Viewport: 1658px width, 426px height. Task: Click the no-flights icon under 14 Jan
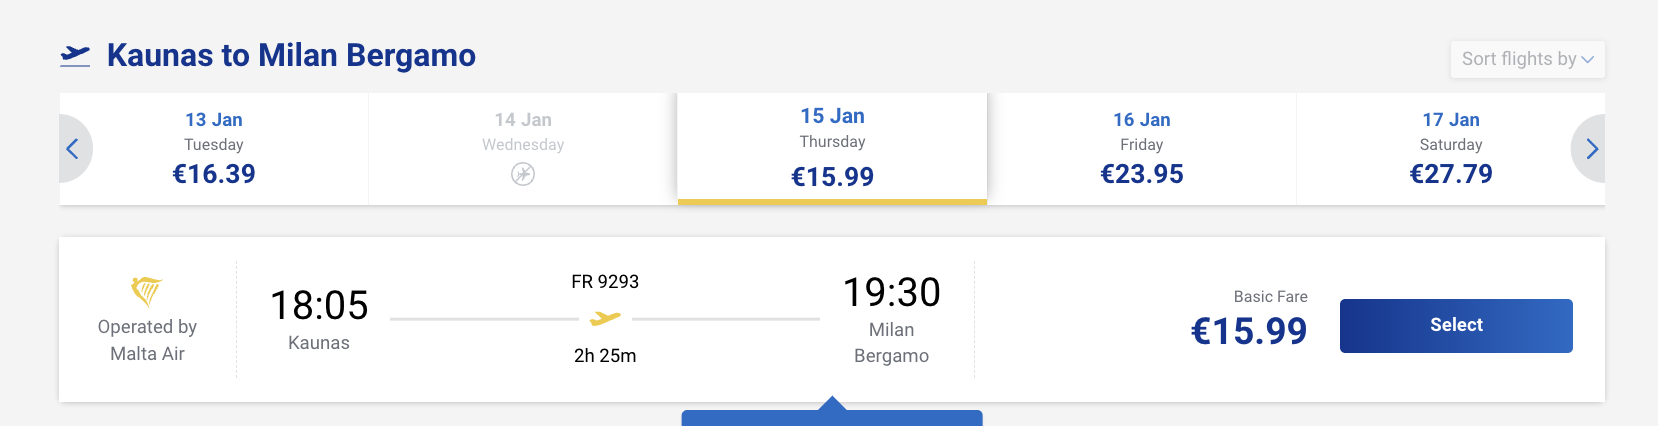click(523, 174)
